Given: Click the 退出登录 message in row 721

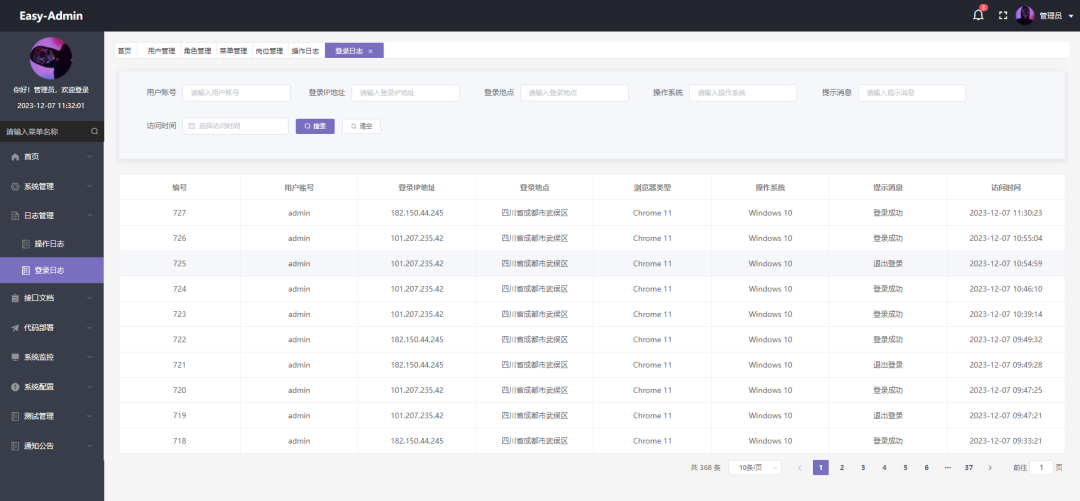Looking at the screenshot, I should pyautogui.click(x=888, y=365).
